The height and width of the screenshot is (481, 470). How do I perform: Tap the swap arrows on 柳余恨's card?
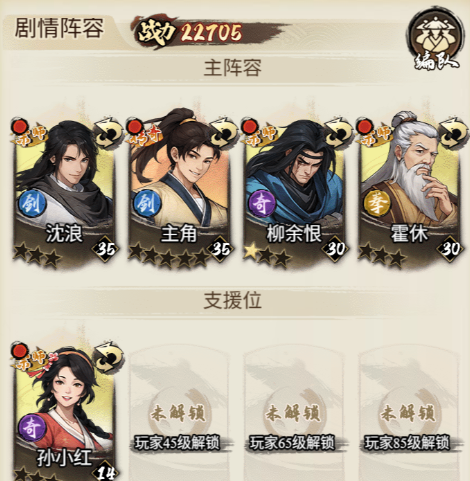339,133
